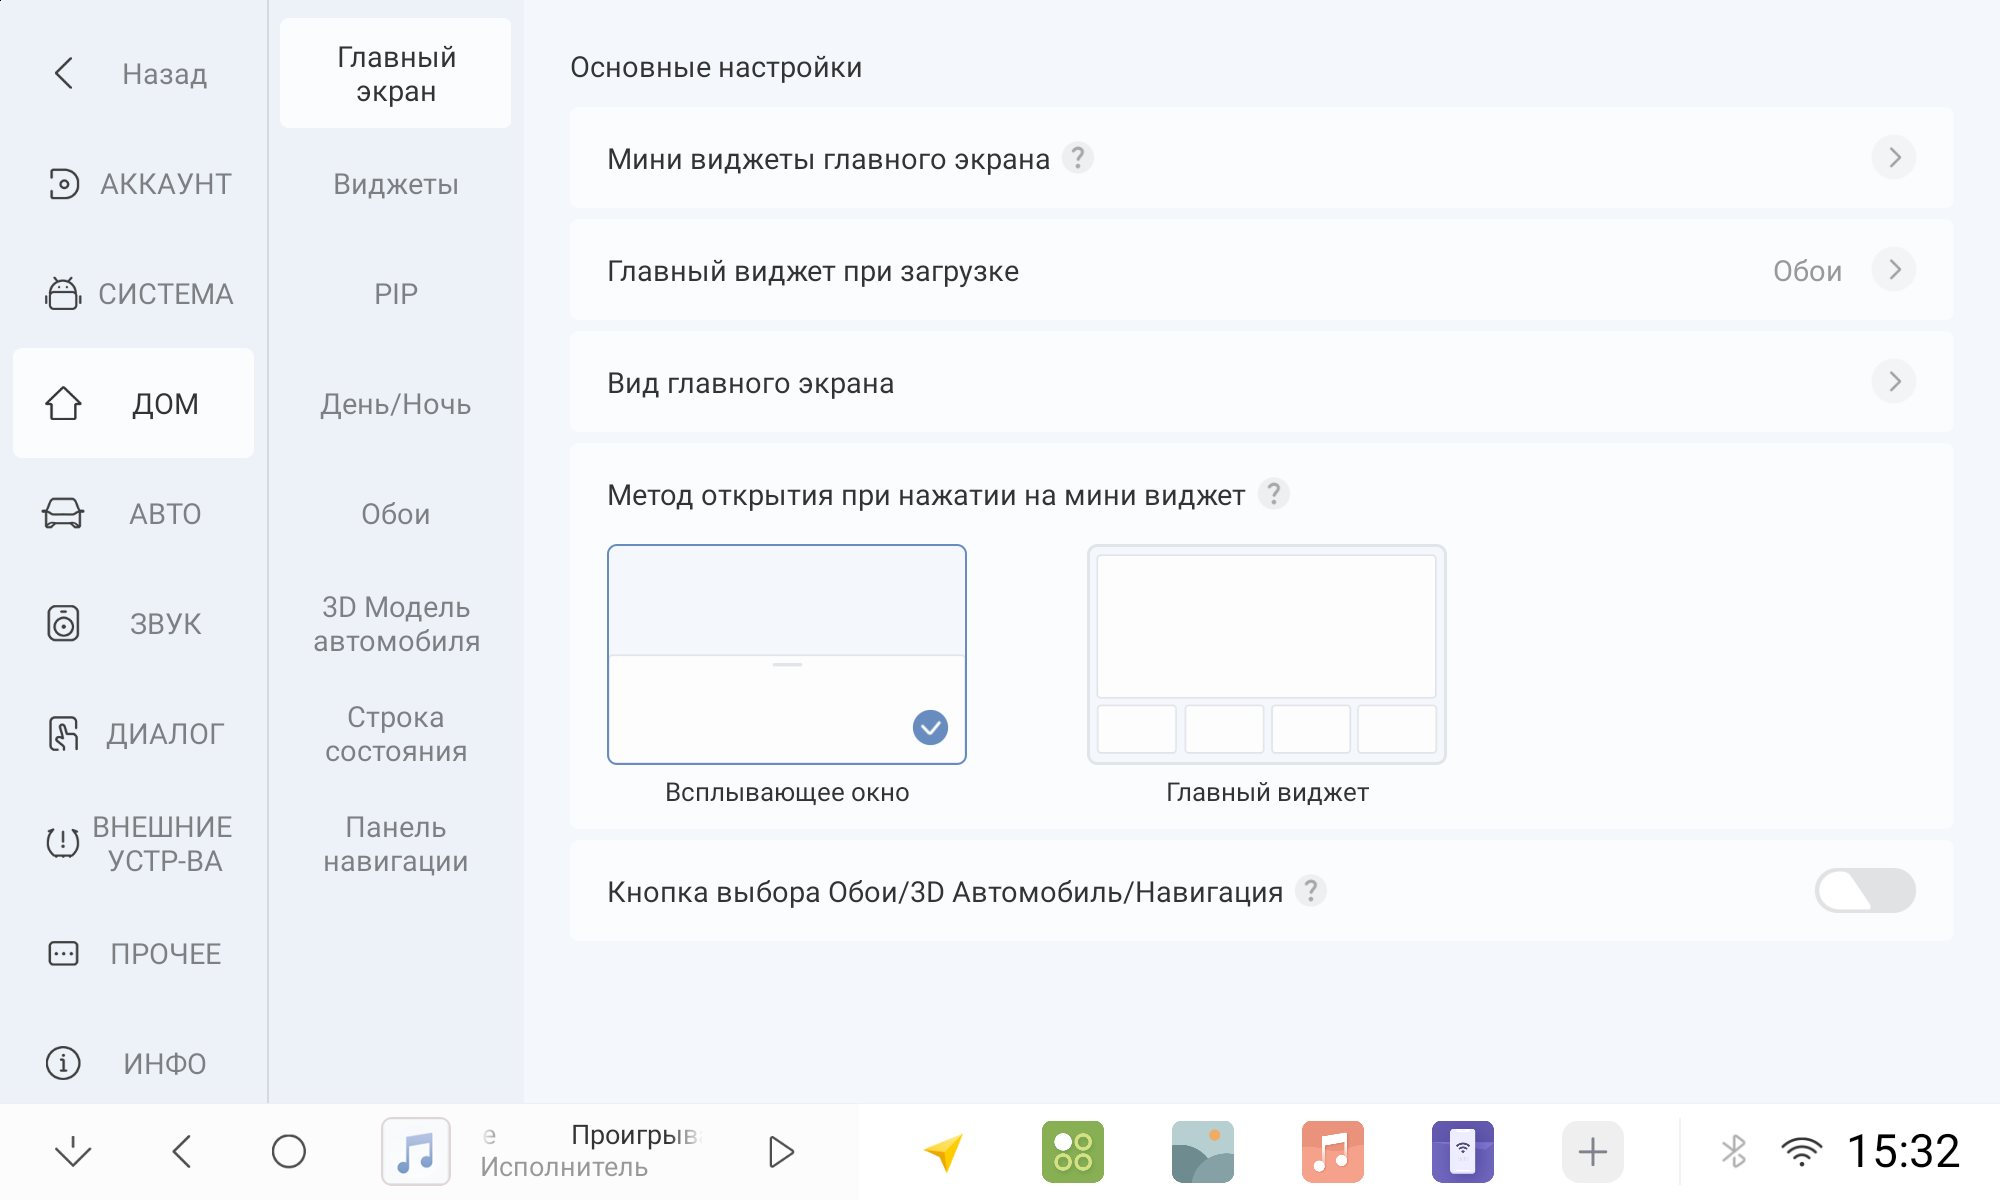Play the track in the music widget

click(781, 1152)
